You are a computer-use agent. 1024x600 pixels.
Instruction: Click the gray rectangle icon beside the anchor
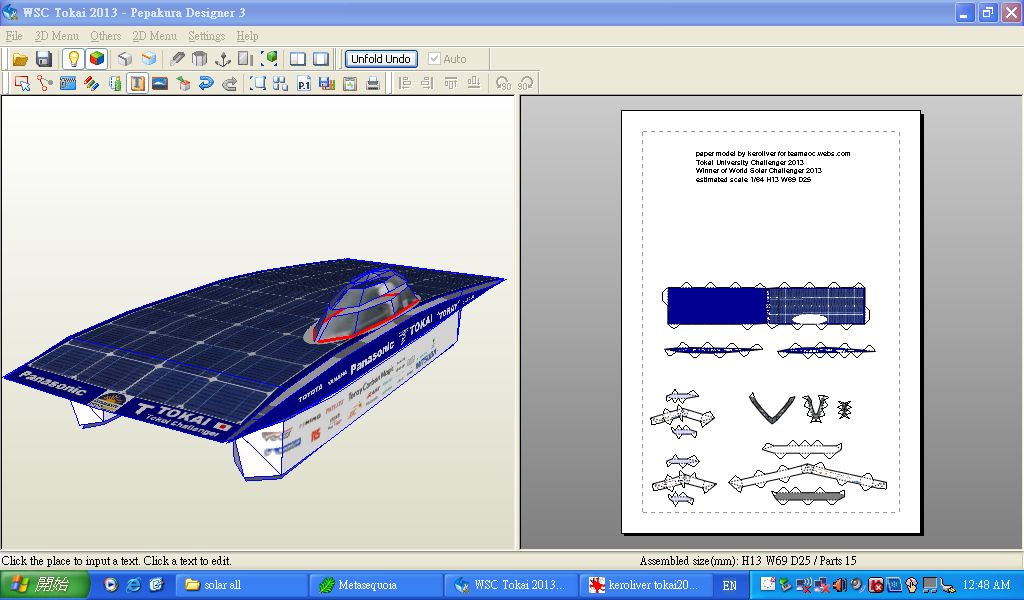click(246, 59)
